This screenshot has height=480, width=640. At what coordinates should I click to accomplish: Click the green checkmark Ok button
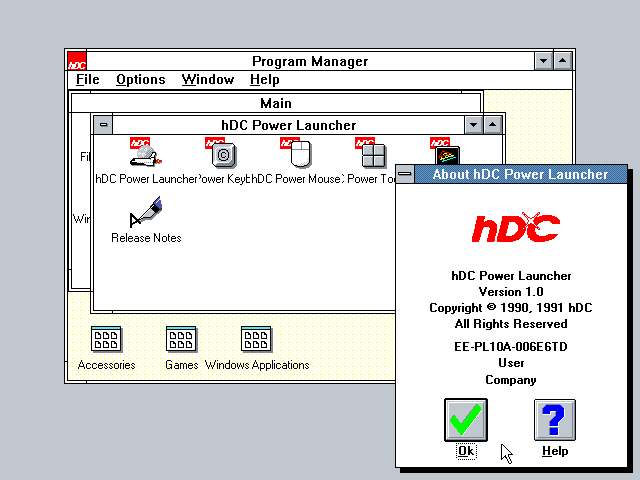coord(466,420)
